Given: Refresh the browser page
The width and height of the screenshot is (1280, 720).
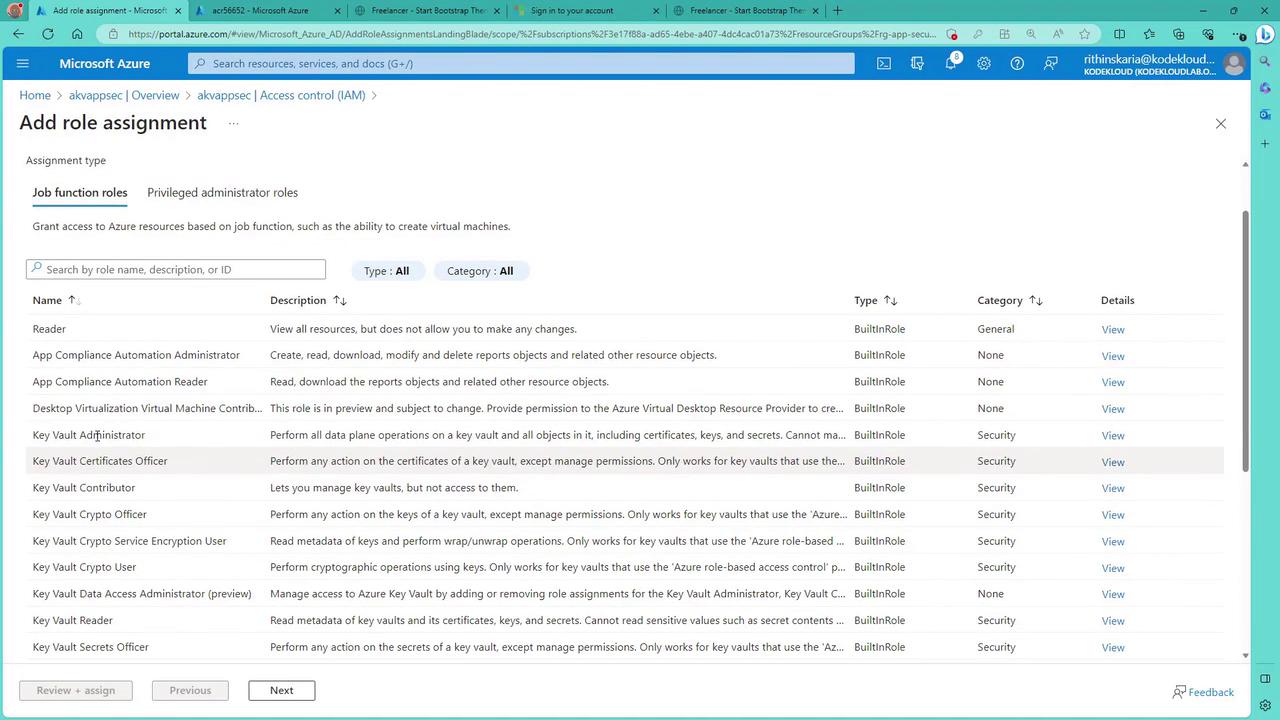Looking at the screenshot, I should 47,34.
